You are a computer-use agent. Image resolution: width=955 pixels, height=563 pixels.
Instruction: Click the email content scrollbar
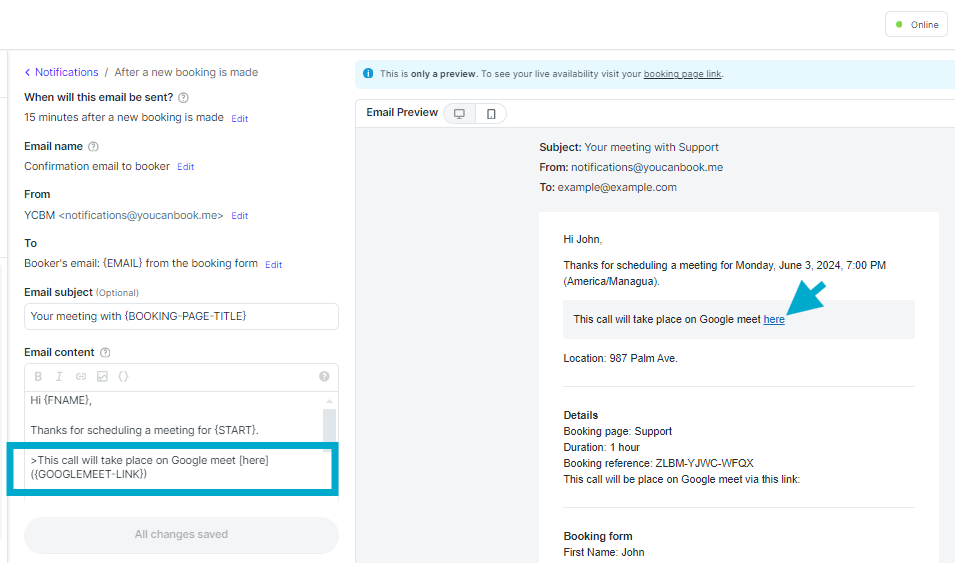(x=329, y=425)
